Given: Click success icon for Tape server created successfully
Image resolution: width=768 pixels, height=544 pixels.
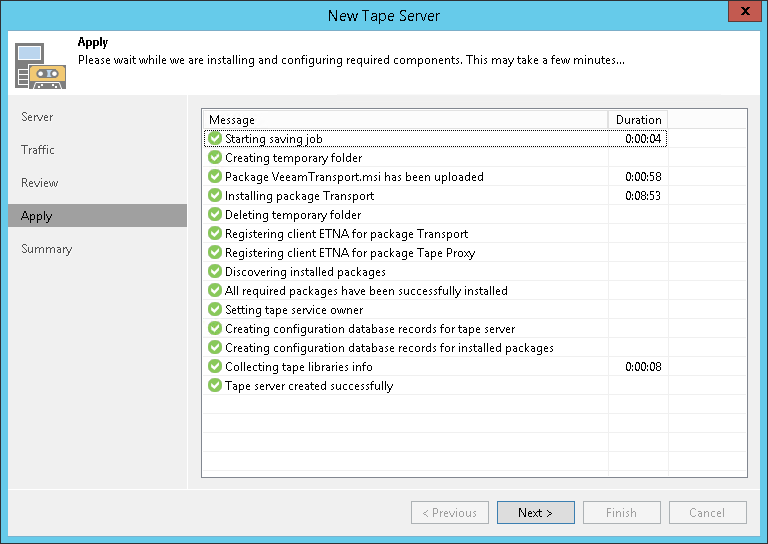Looking at the screenshot, I should click(214, 386).
